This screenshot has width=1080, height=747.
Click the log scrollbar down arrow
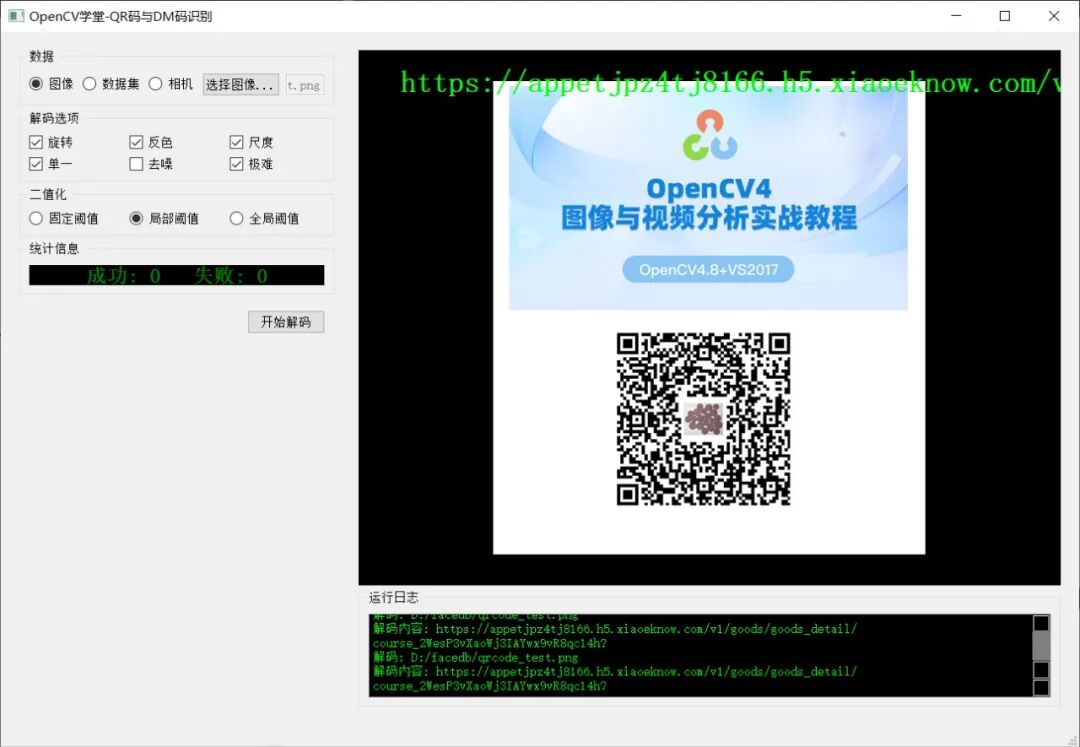tap(1041, 687)
